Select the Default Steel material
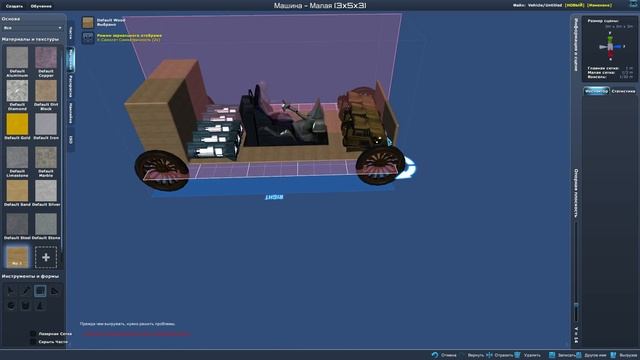 17,224
